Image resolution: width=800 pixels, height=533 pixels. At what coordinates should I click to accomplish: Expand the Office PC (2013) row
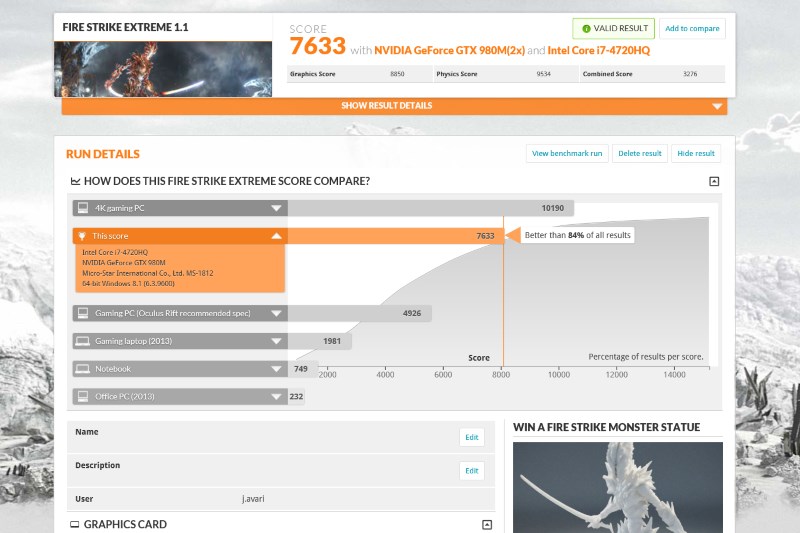point(276,396)
